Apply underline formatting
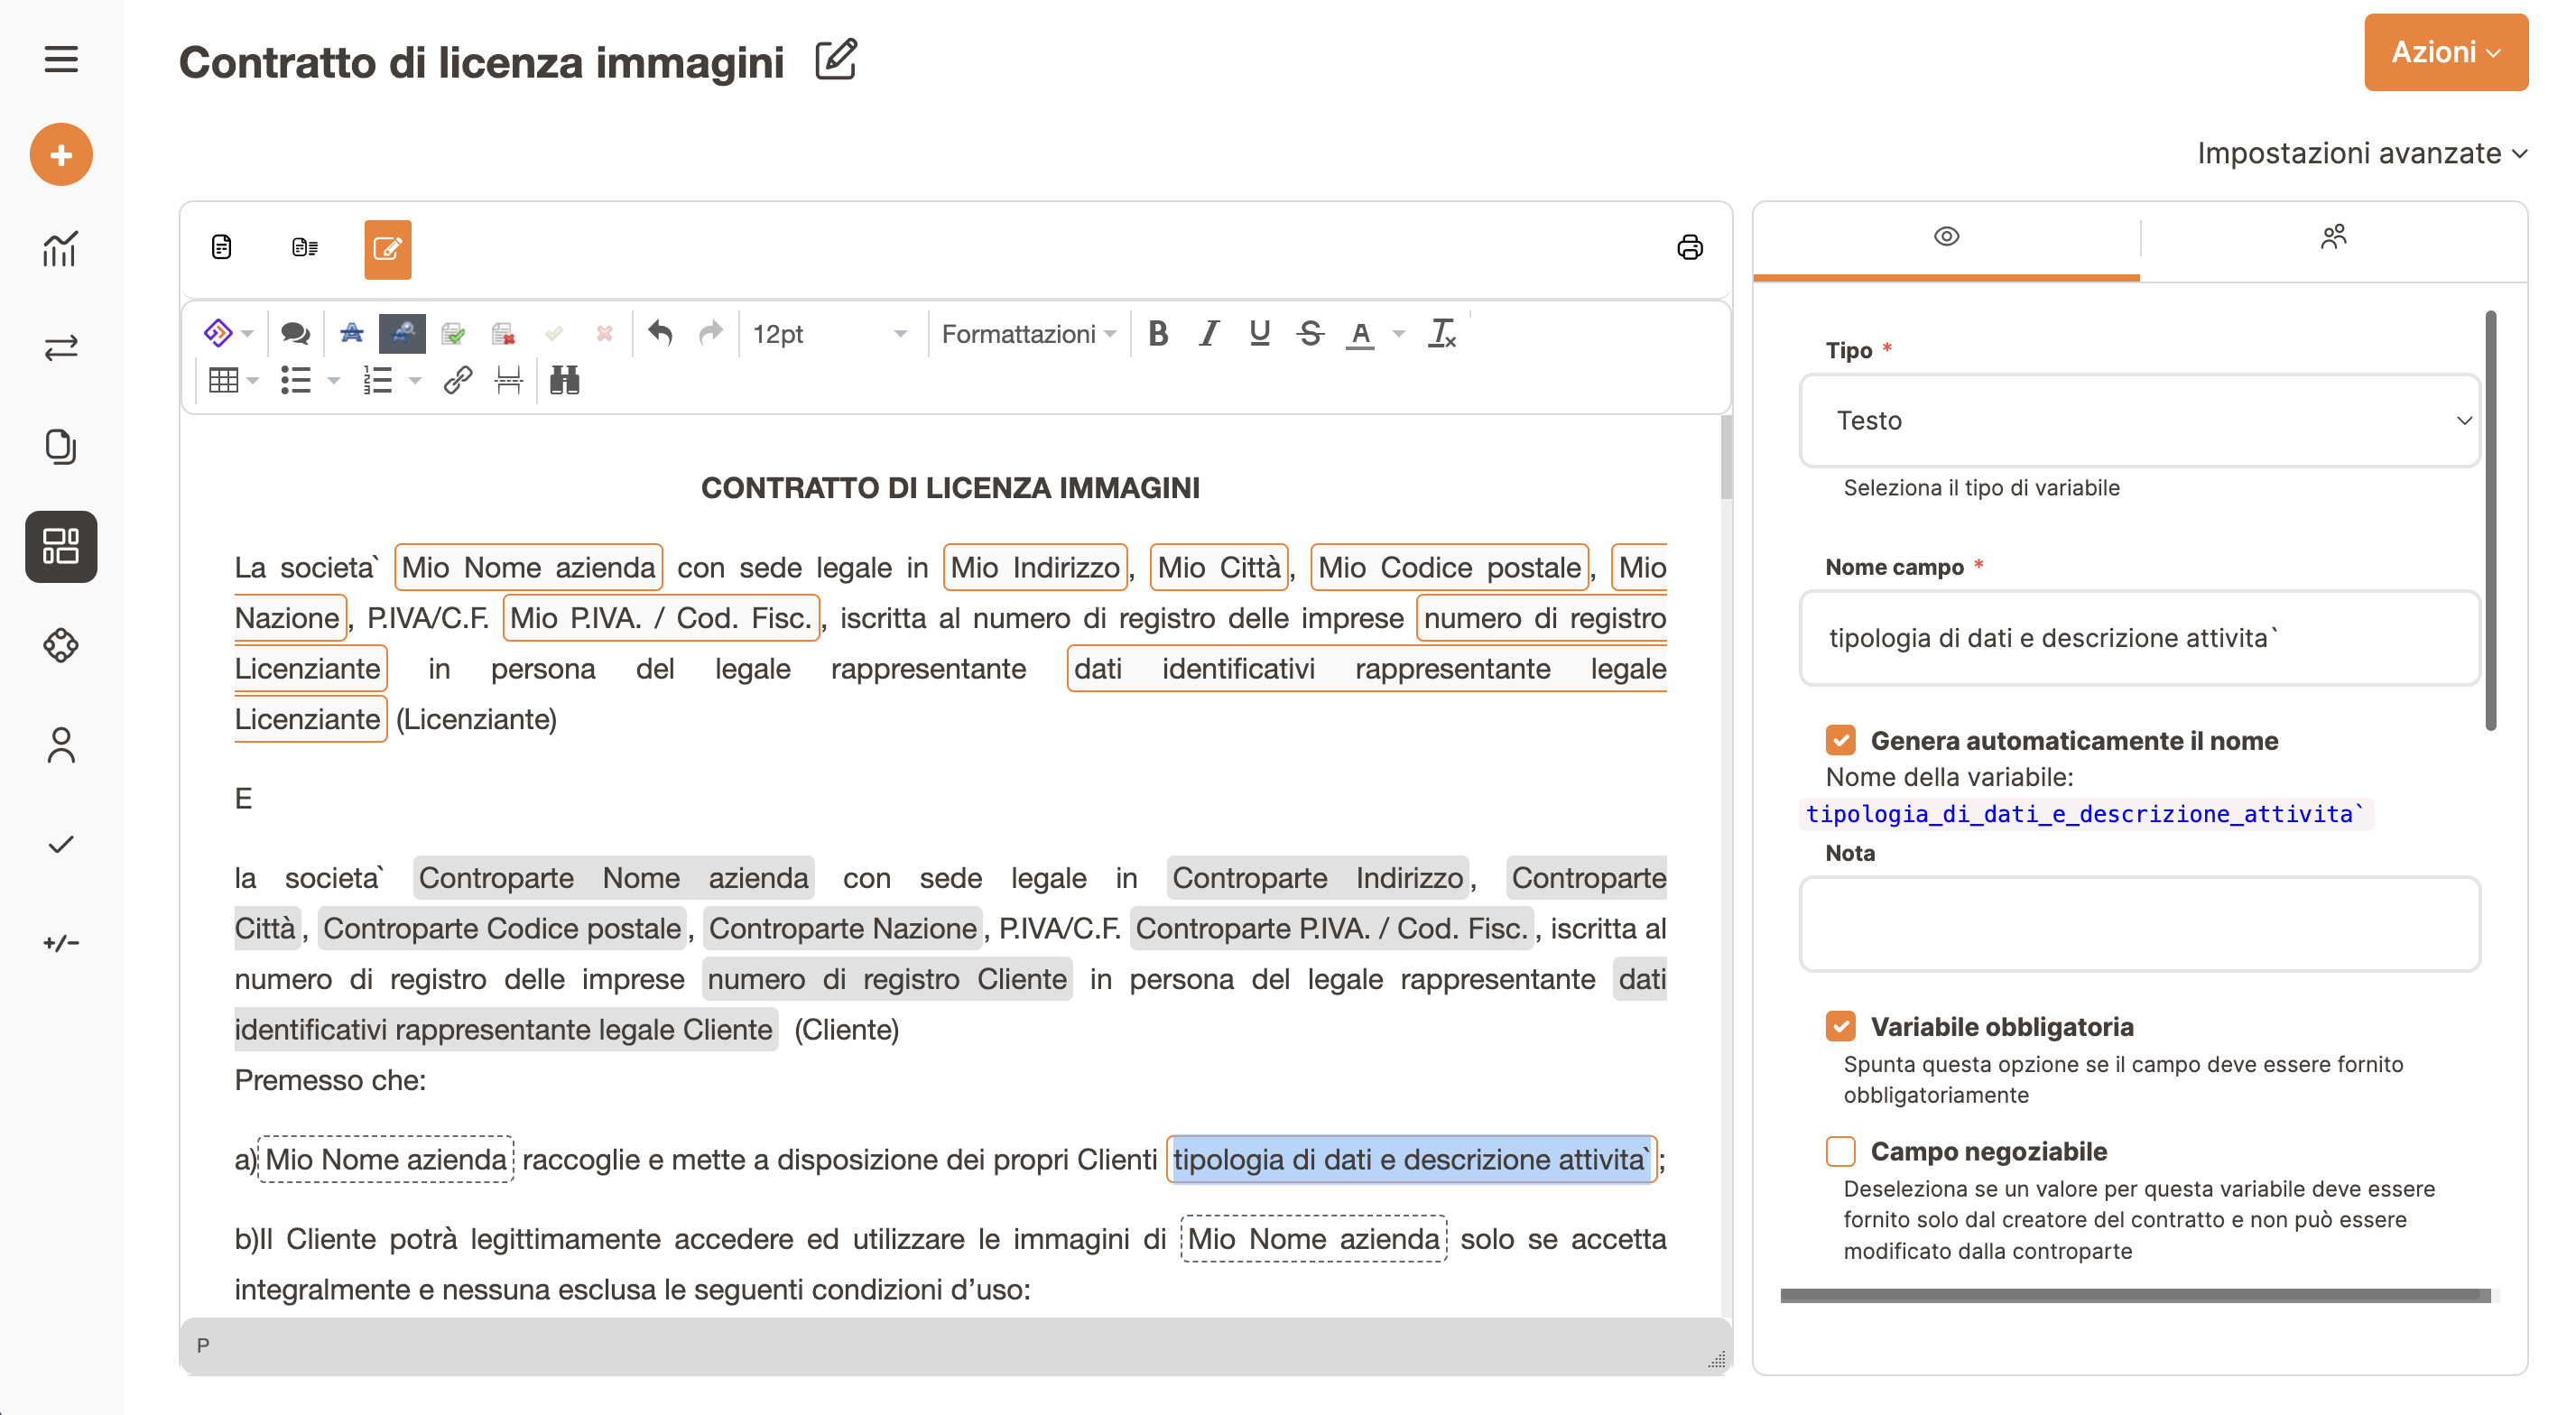2576x1415 pixels. [x=1259, y=333]
